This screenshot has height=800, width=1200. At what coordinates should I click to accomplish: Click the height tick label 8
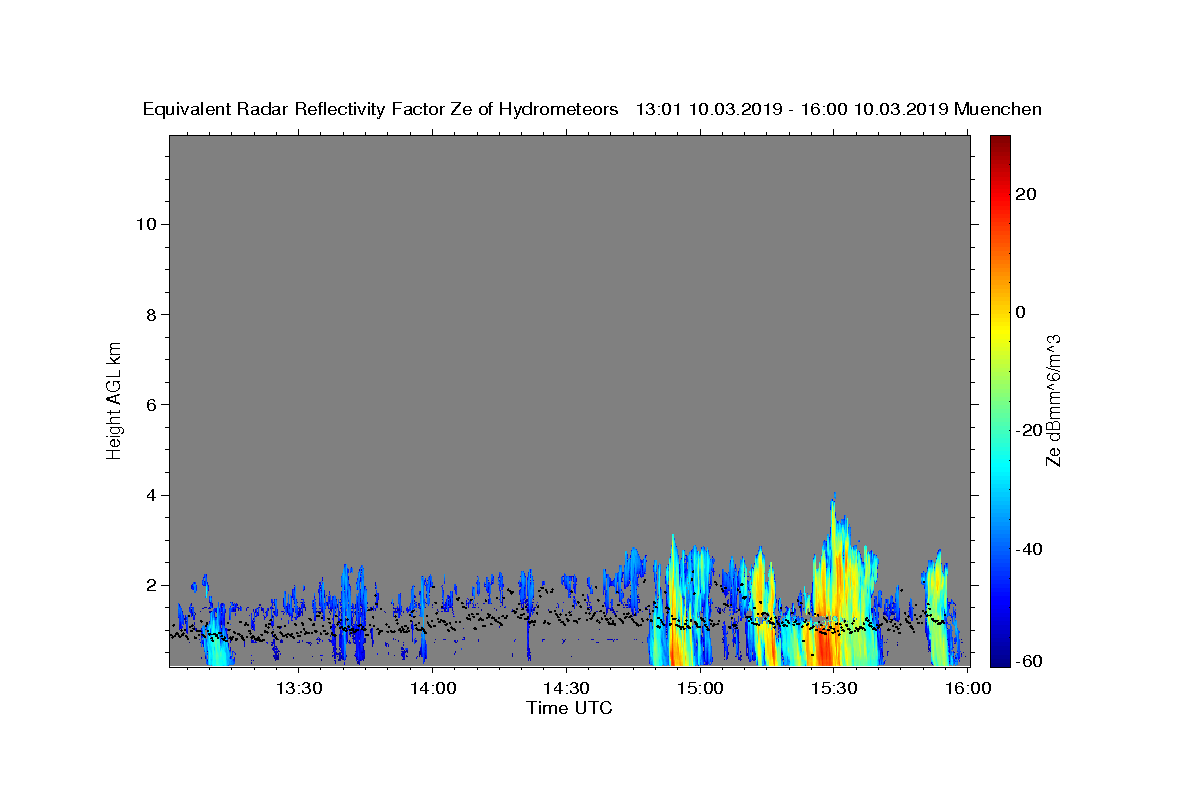click(x=151, y=314)
